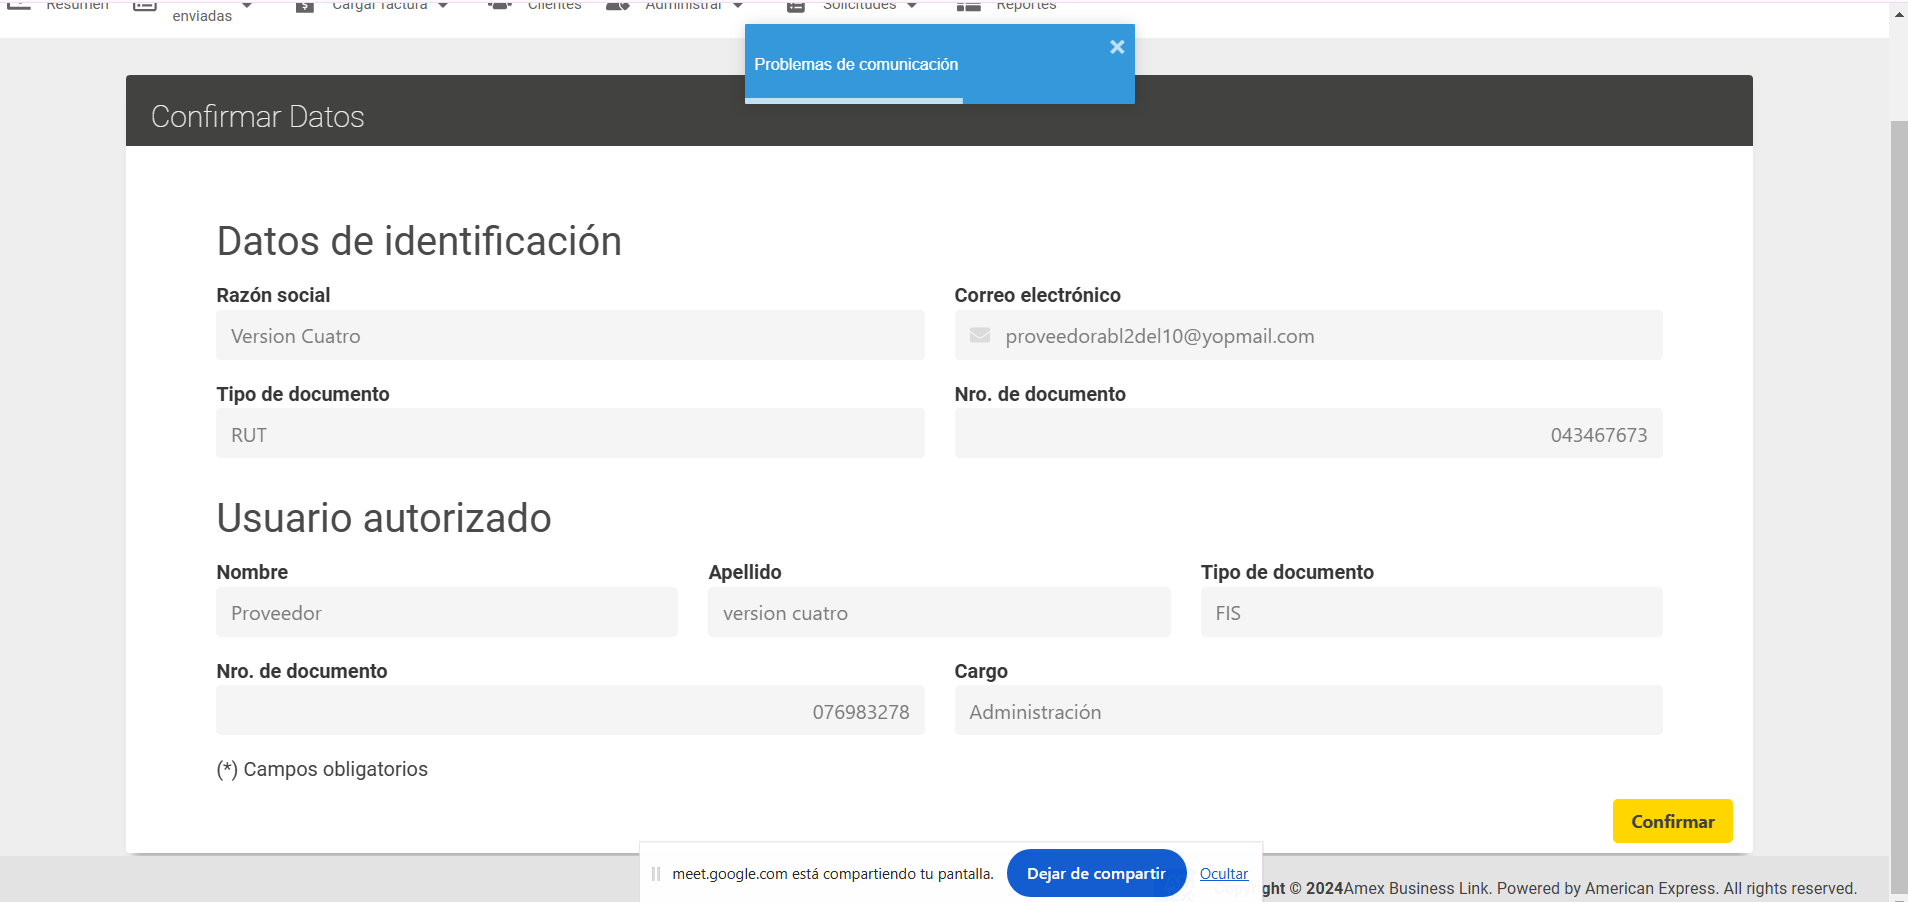The image size is (1908, 902).
Task: Click the Cargar factura invoice icon
Action: coord(305,6)
